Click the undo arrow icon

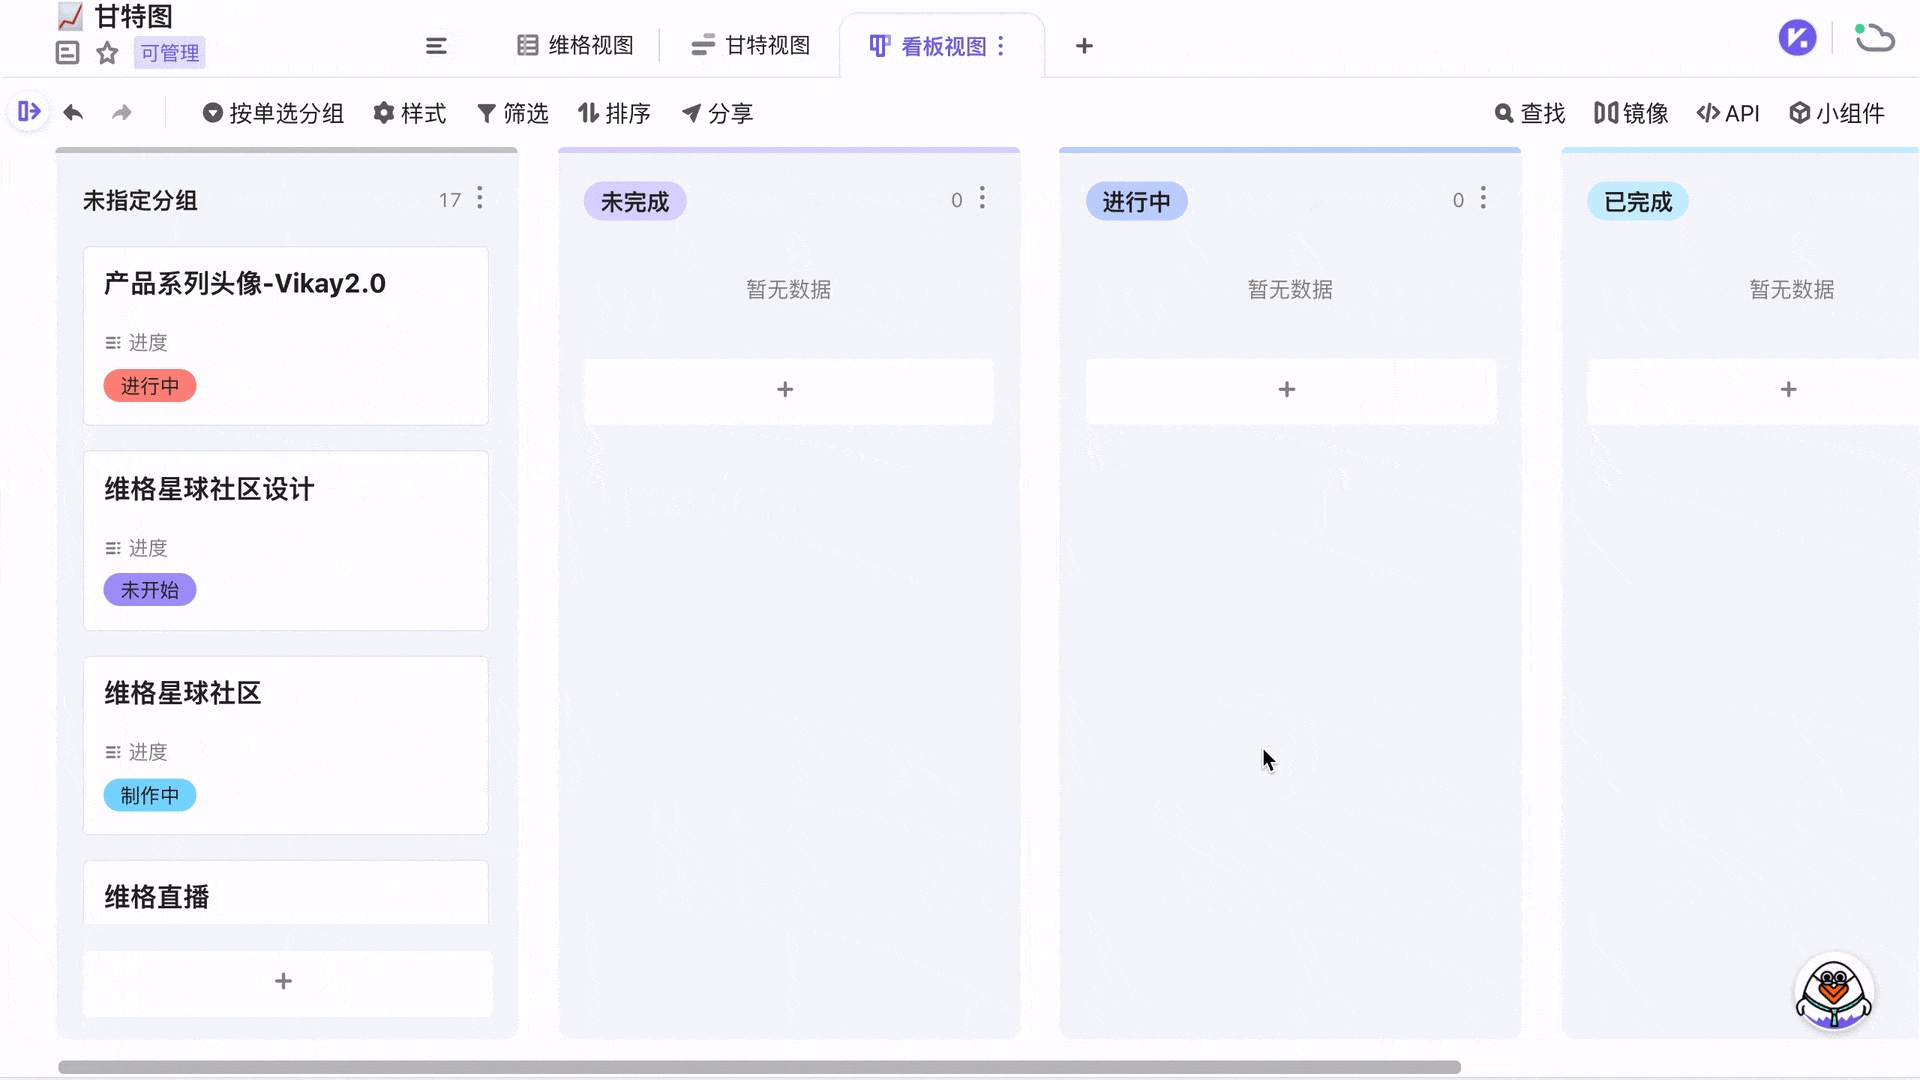[72, 113]
